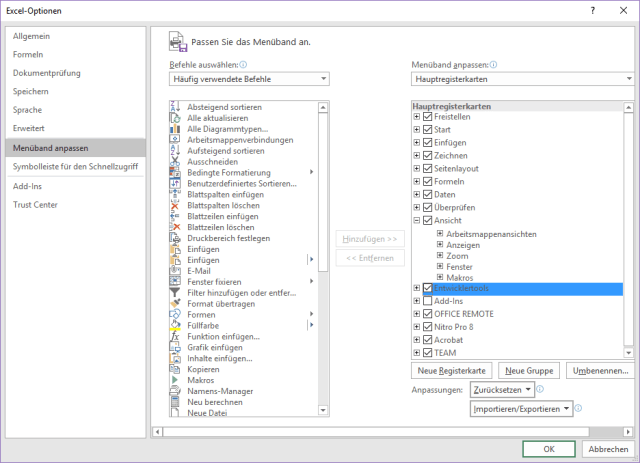Click the Alle Diagrammtypen chart icon

click(176, 129)
